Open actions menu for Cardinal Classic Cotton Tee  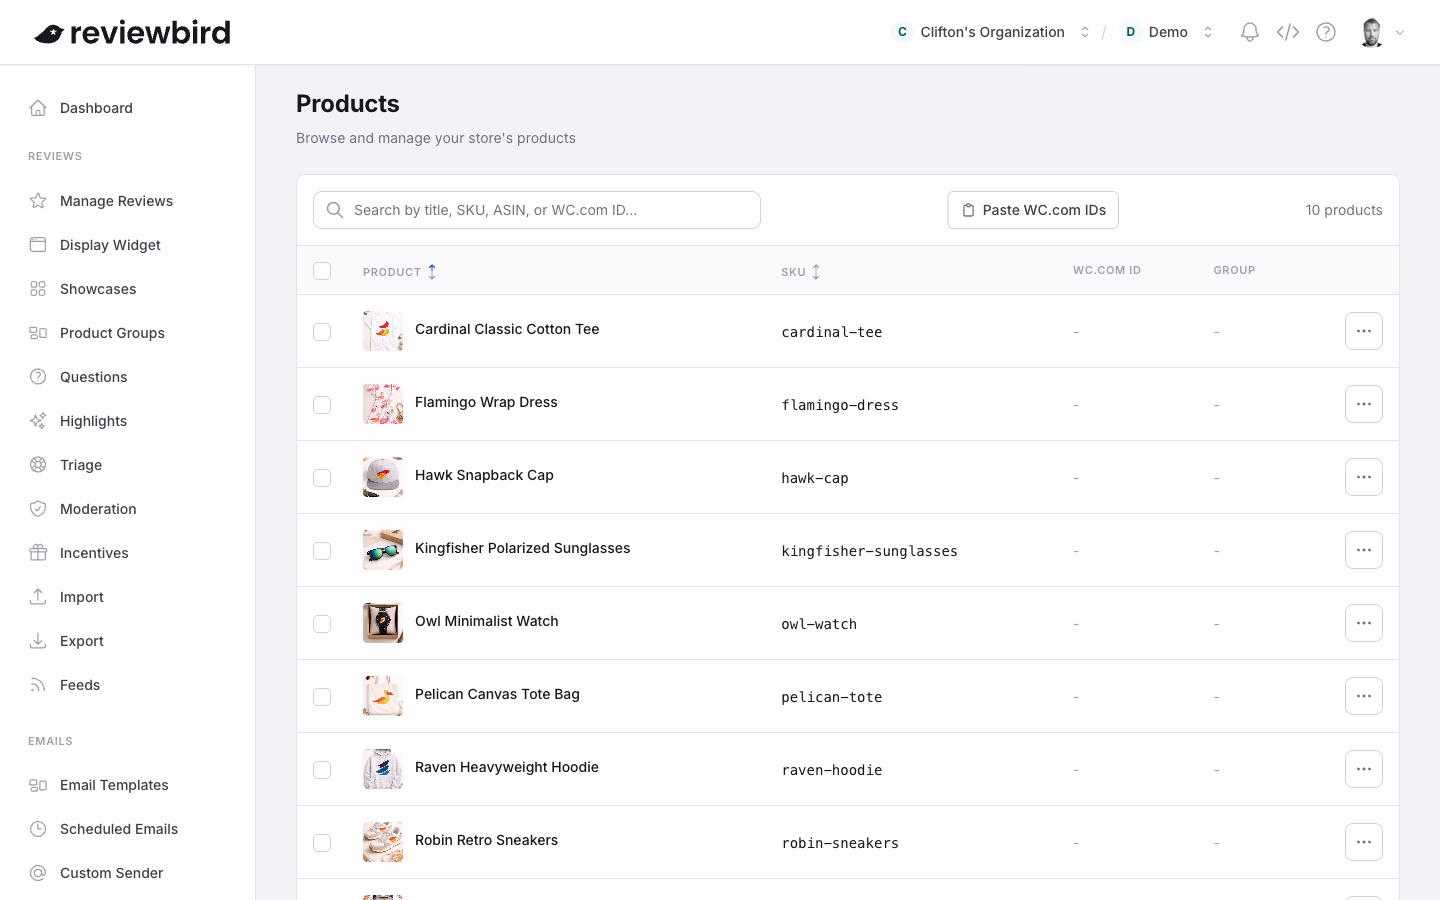(x=1364, y=331)
